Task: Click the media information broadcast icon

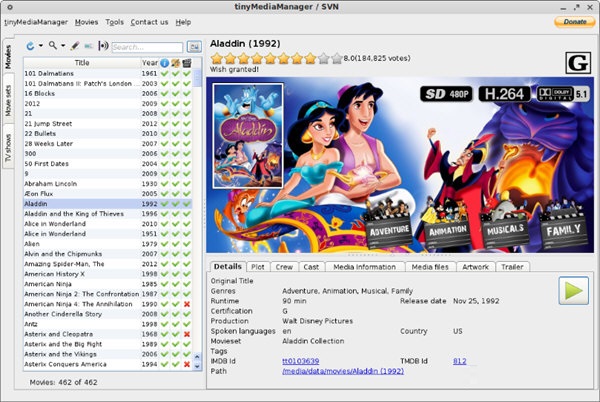Action: [103, 46]
